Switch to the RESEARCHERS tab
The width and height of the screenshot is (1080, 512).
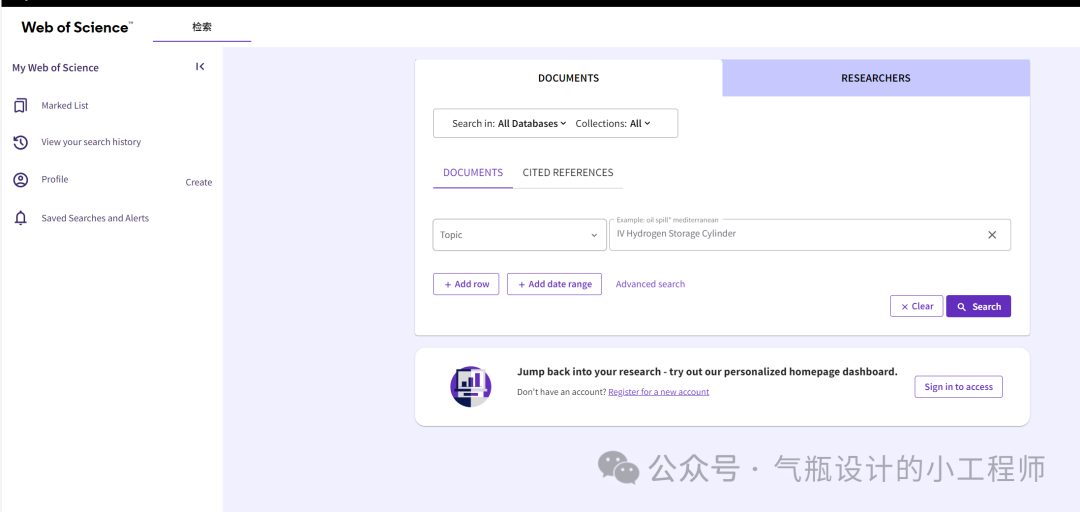[875, 78]
